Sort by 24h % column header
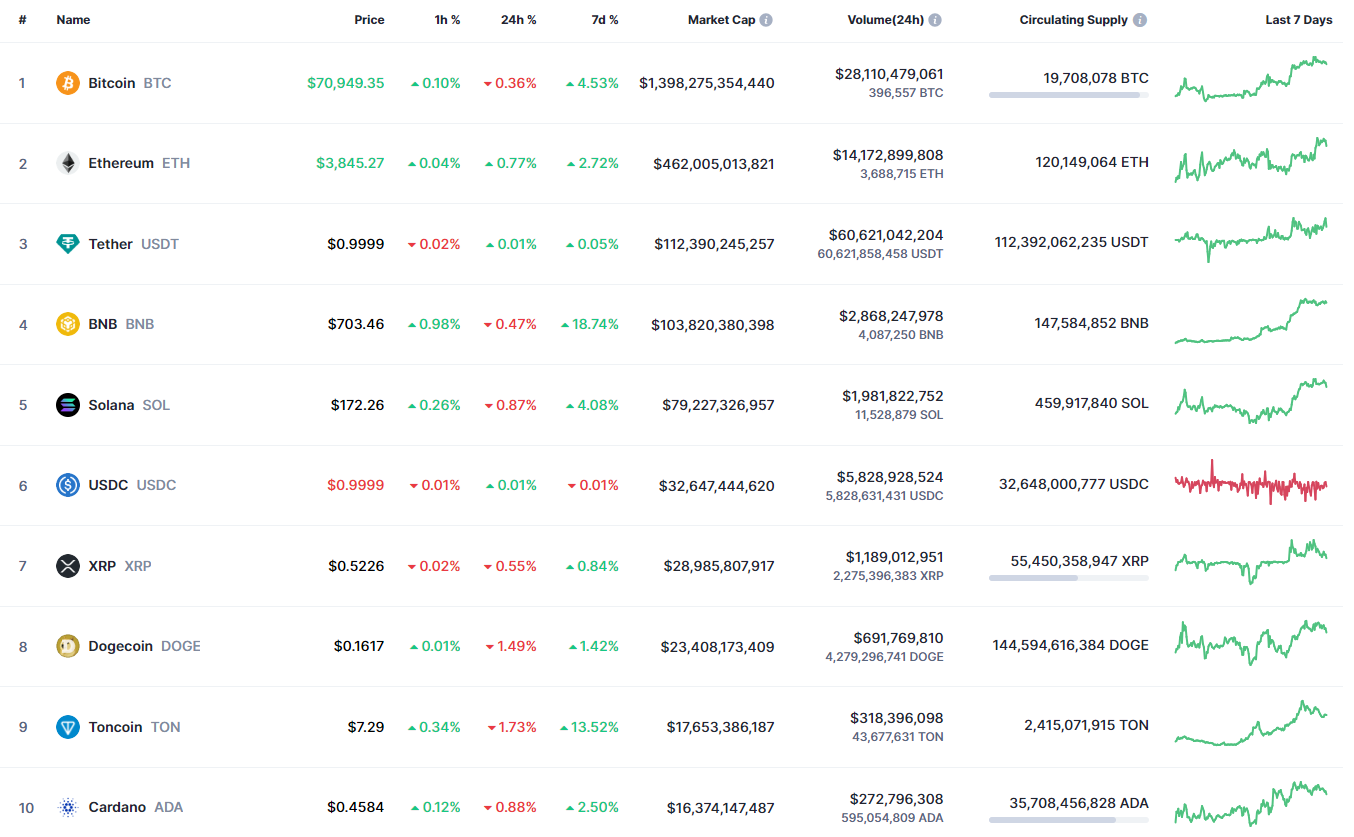Image resolution: width=1354 pixels, height=837 pixels. coord(518,20)
